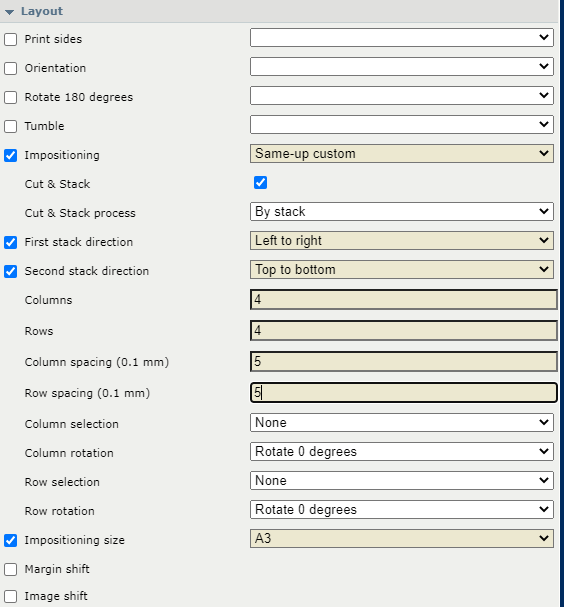Screen dimensions: 564x607
Task: Click the Columns input field
Action: (404, 300)
